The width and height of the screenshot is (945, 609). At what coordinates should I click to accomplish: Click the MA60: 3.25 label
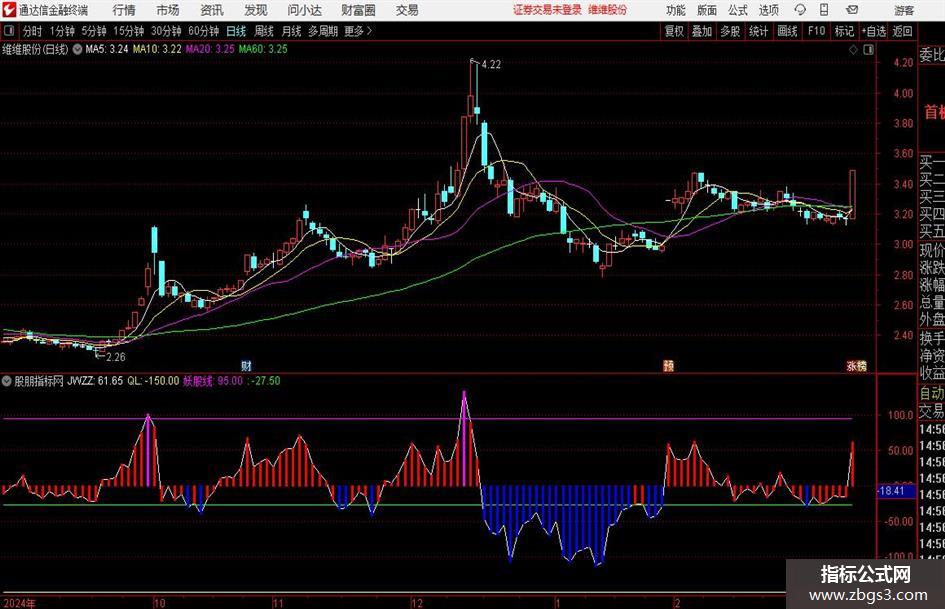pyautogui.click(x=263, y=49)
